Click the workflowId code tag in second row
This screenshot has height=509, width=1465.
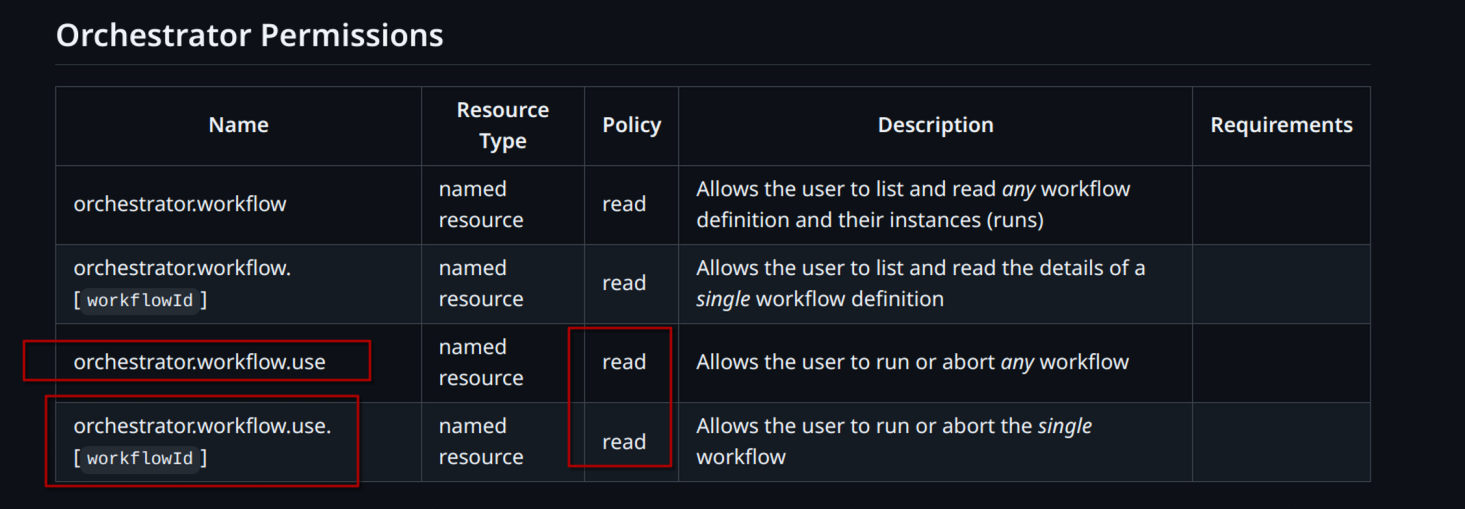[x=140, y=300]
